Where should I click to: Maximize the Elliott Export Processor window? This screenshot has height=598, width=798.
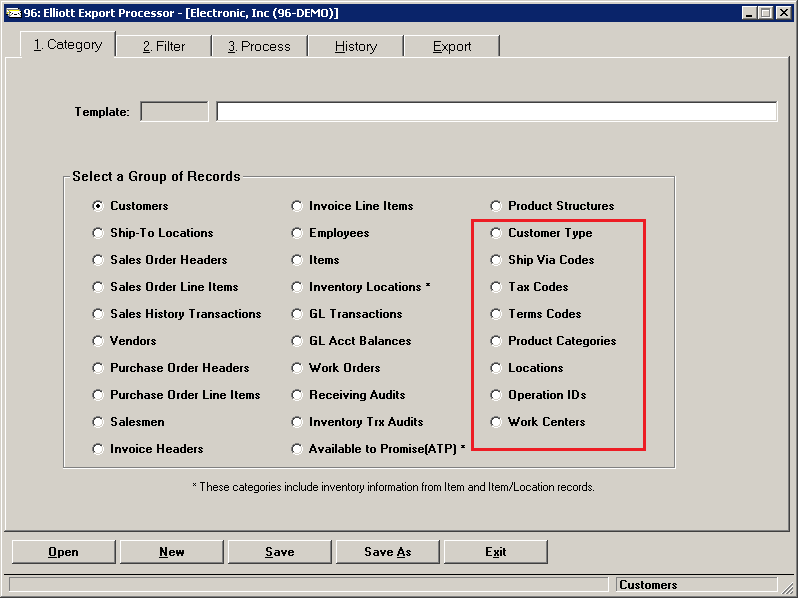click(765, 13)
